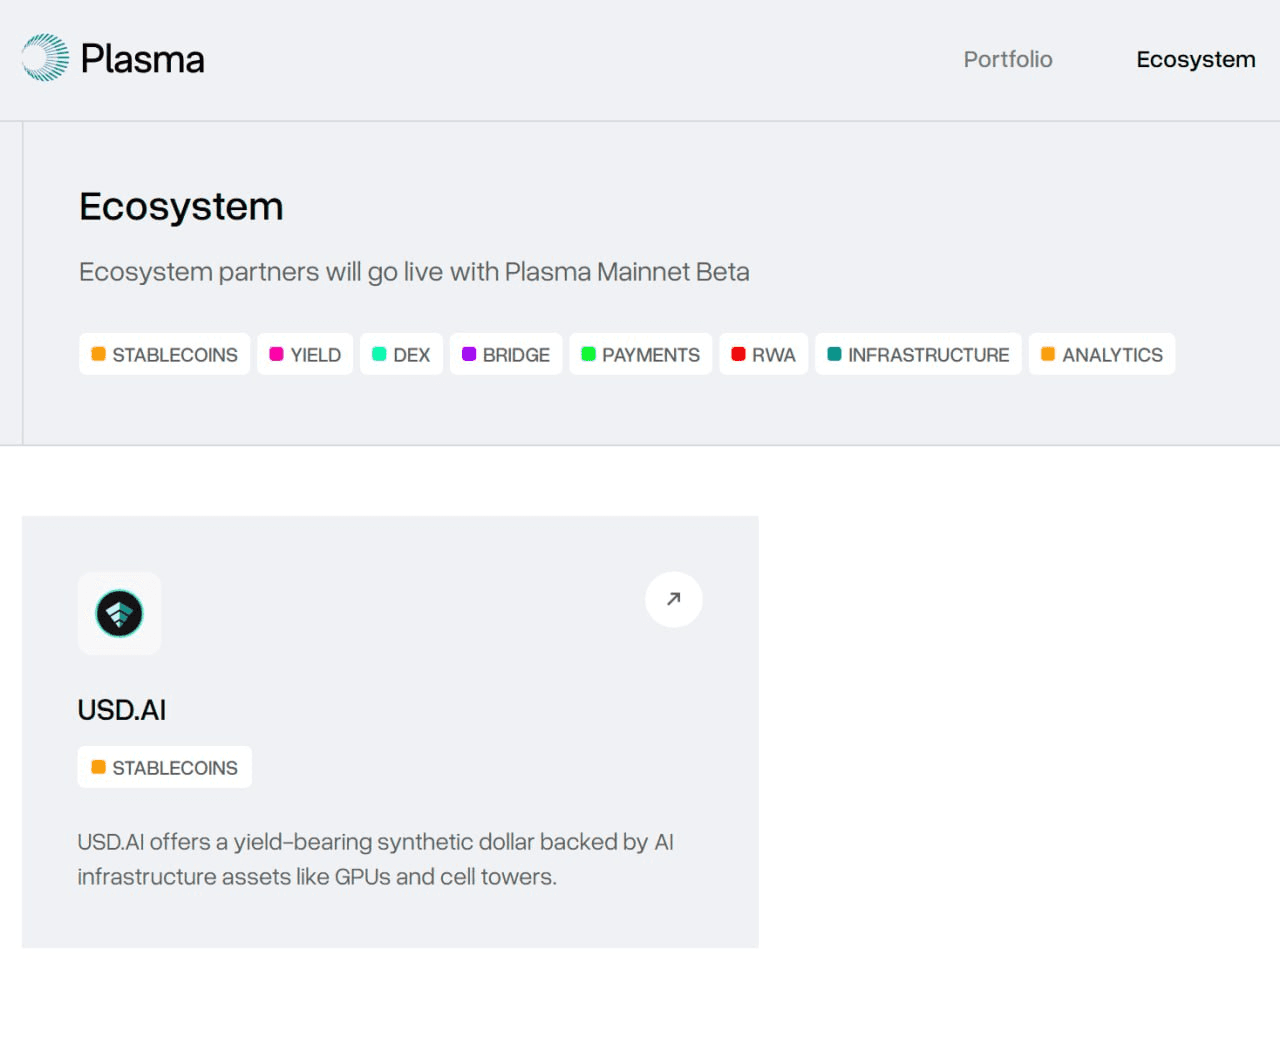
Task: Enable the PAYMENTS filter
Action: (641, 354)
